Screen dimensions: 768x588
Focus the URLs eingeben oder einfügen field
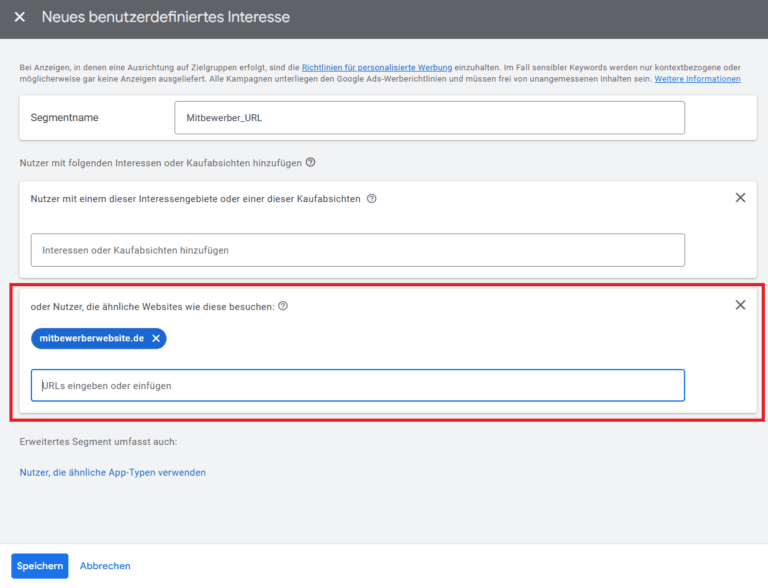pos(358,385)
